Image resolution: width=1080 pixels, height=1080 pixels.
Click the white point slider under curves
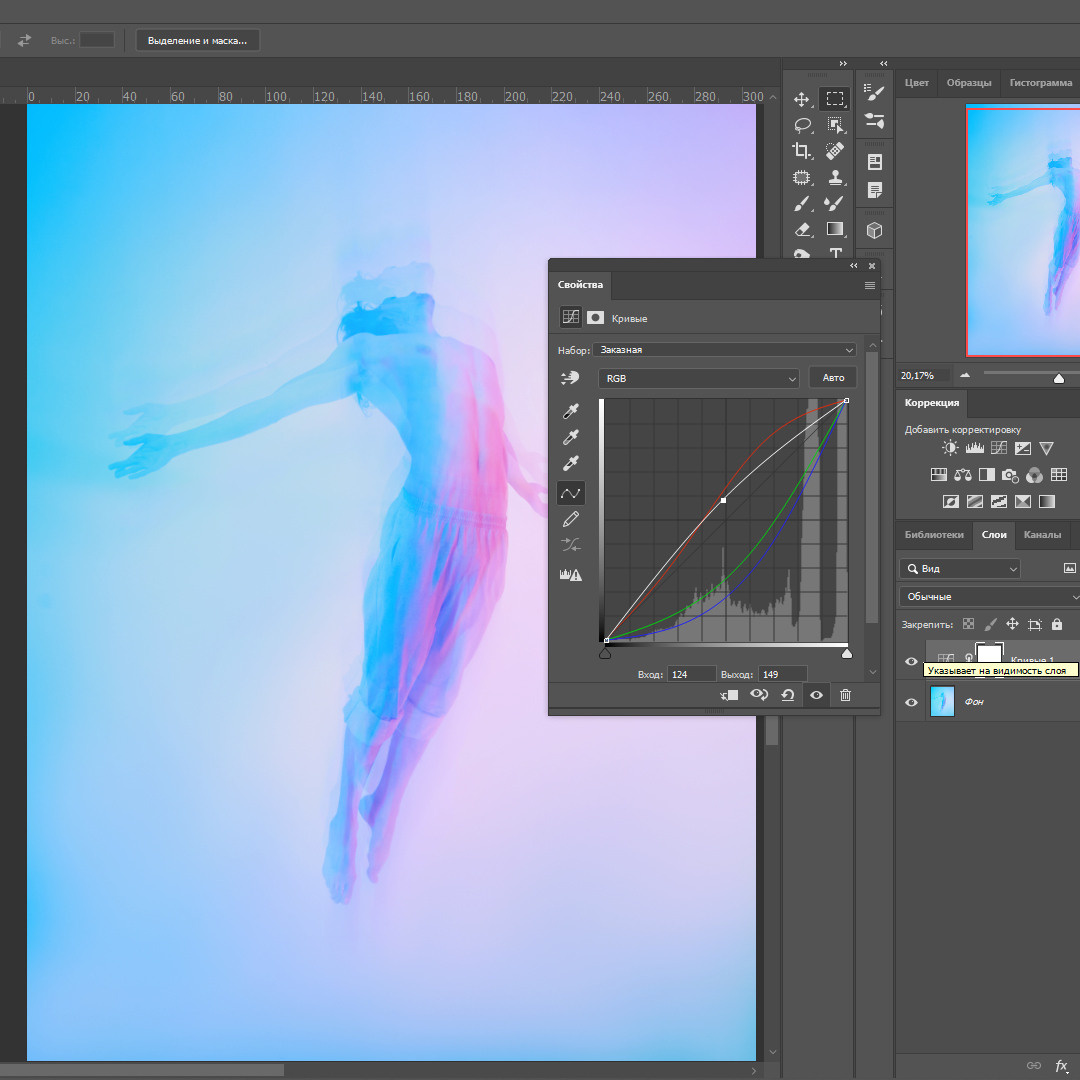coord(847,654)
